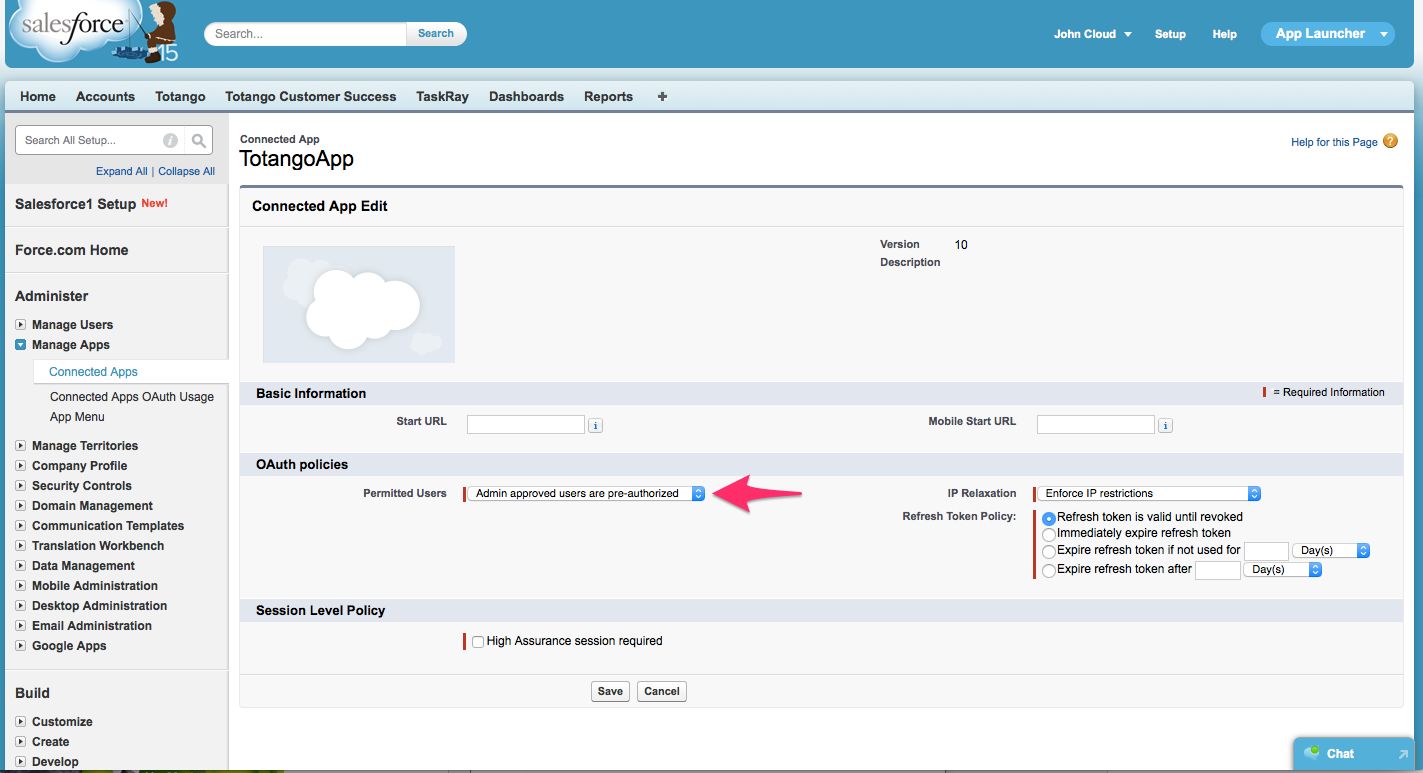
Task: Expand Security Controls section
Action: (x=21, y=486)
